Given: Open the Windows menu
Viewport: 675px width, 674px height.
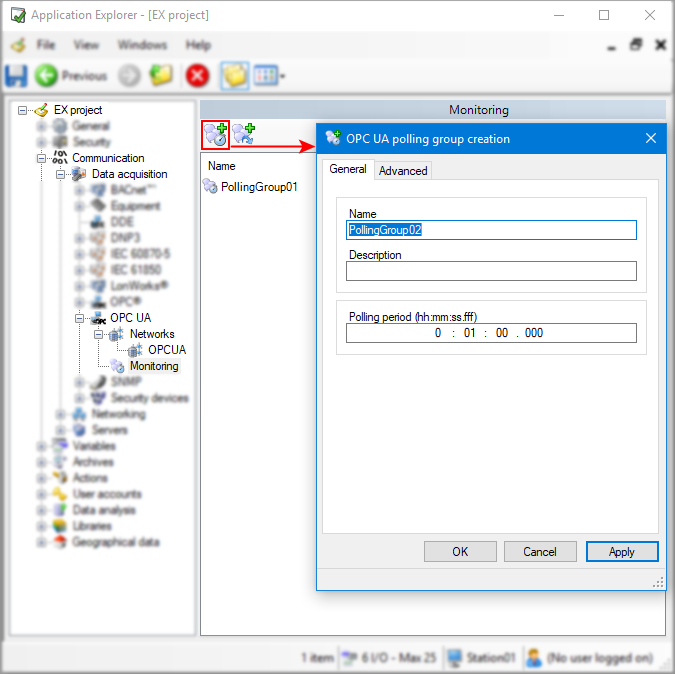Looking at the screenshot, I should pyautogui.click(x=142, y=45).
